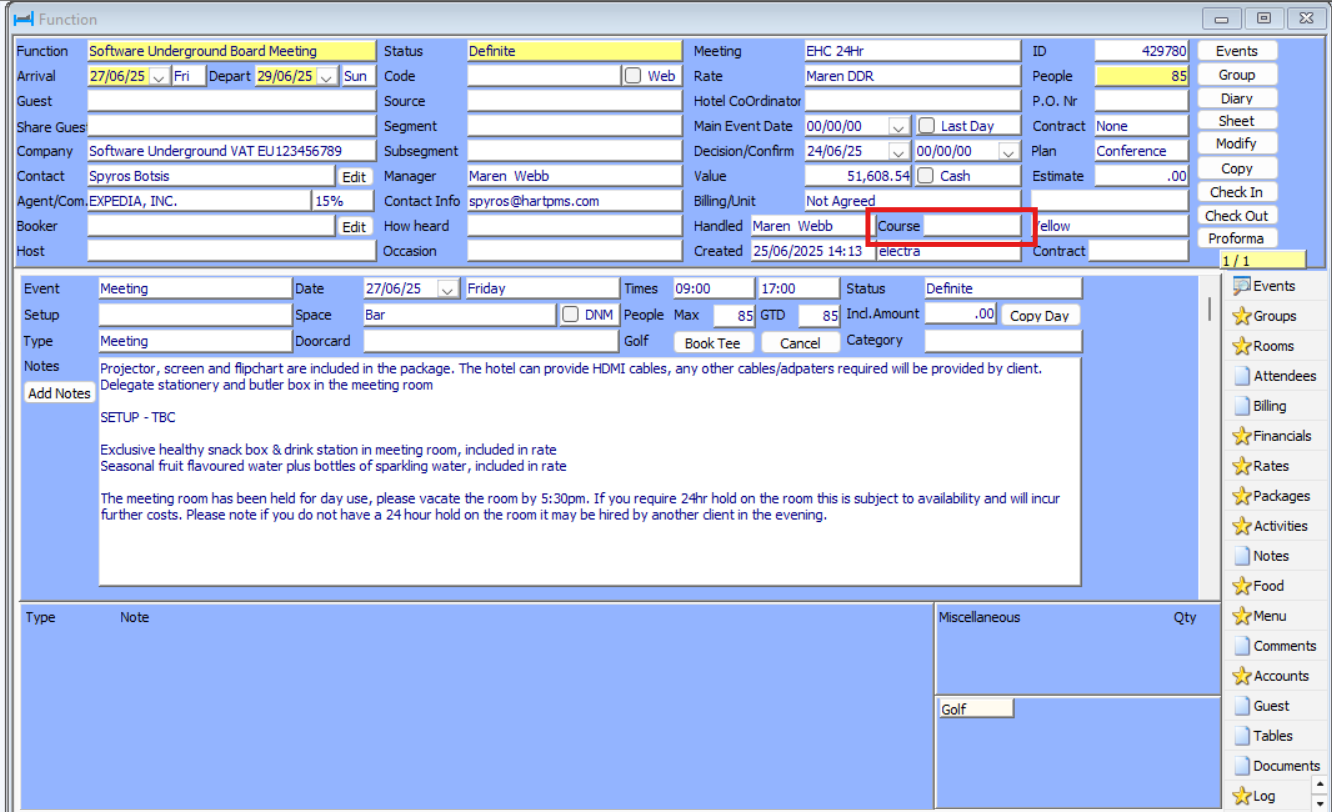The image size is (1332, 812).
Task: Click the Diary button
Action: [x=1237, y=98]
